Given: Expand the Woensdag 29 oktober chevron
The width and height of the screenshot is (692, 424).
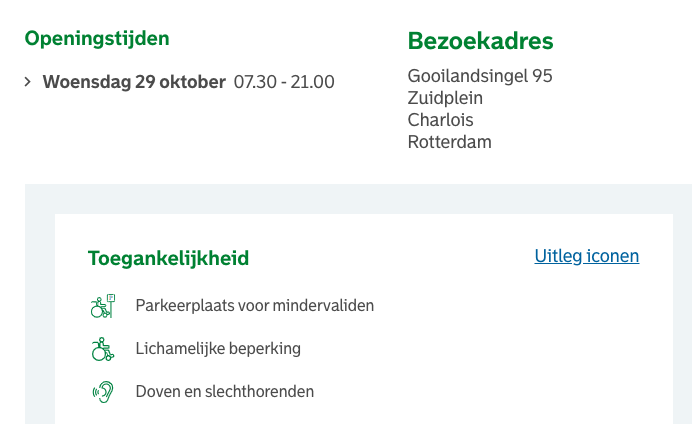Looking at the screenshot, I should 28,82.
